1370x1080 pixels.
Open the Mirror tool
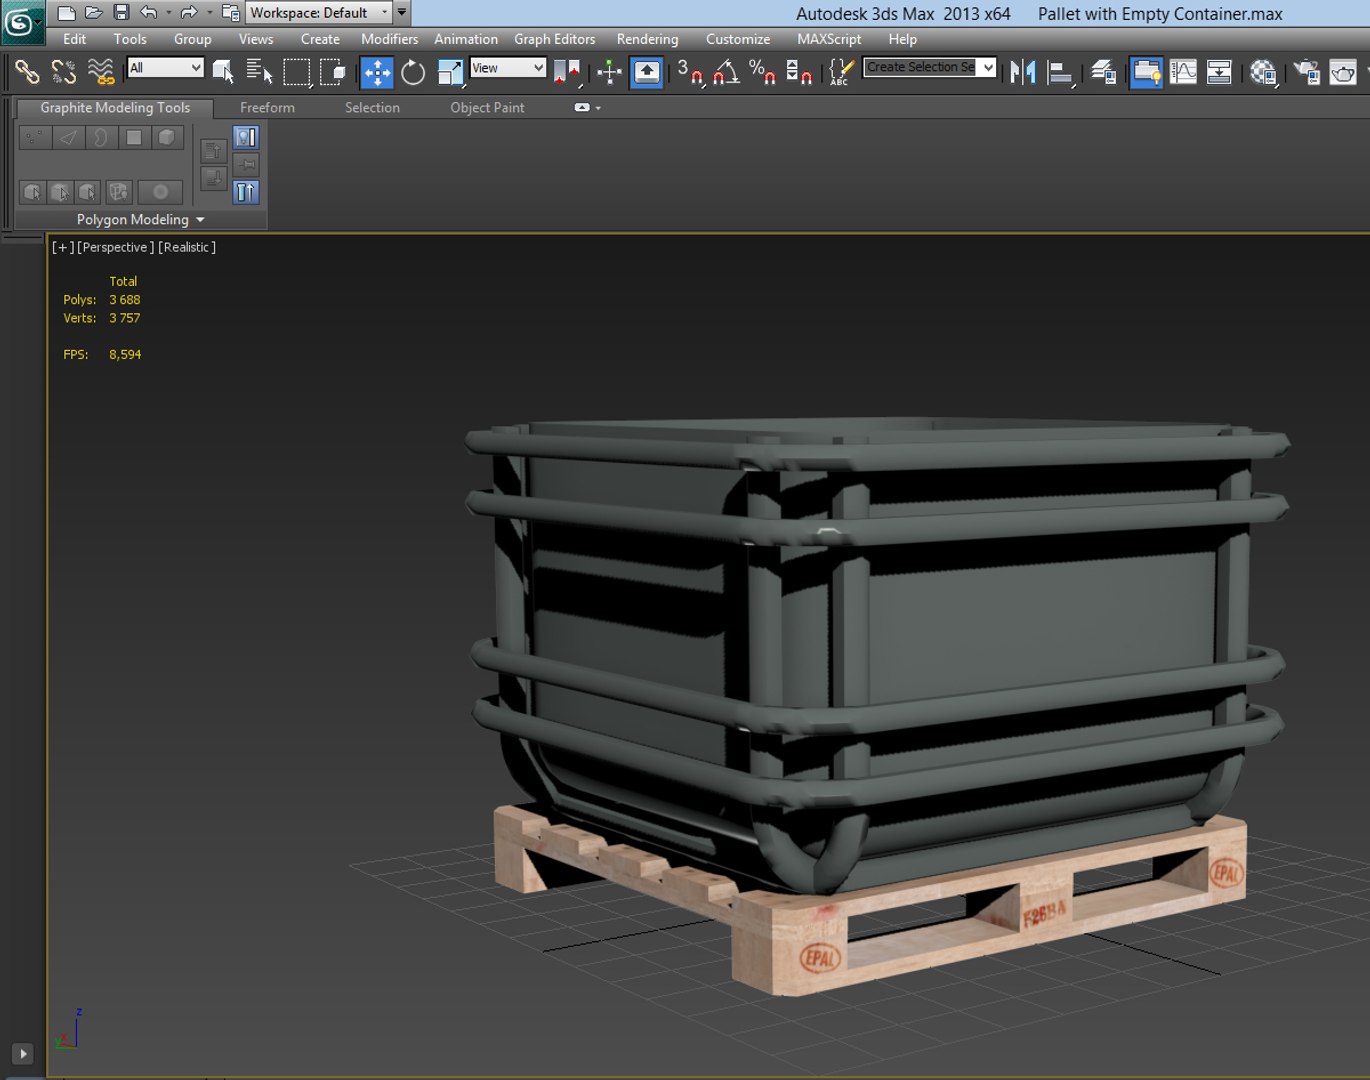(1022, 72)
